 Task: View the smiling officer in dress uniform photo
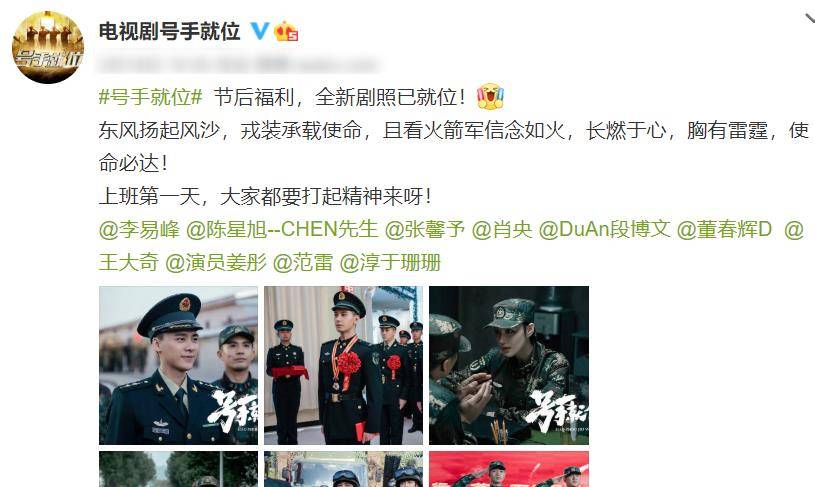(x=178, y=365)
